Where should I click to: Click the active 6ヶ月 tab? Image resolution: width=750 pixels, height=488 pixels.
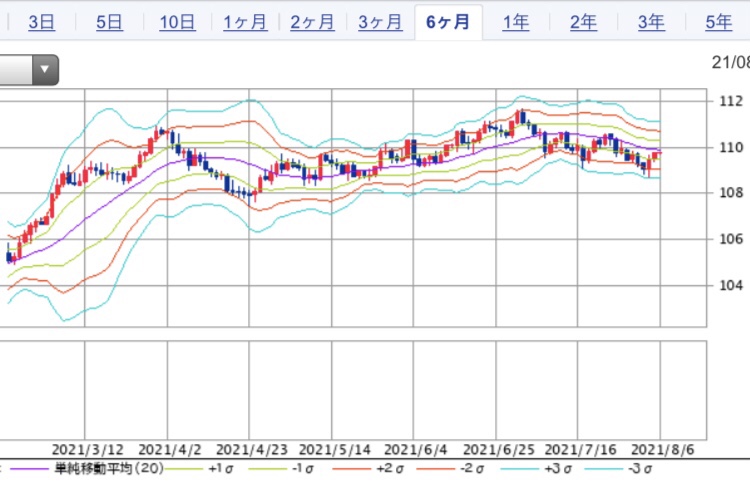pos(448,22)
